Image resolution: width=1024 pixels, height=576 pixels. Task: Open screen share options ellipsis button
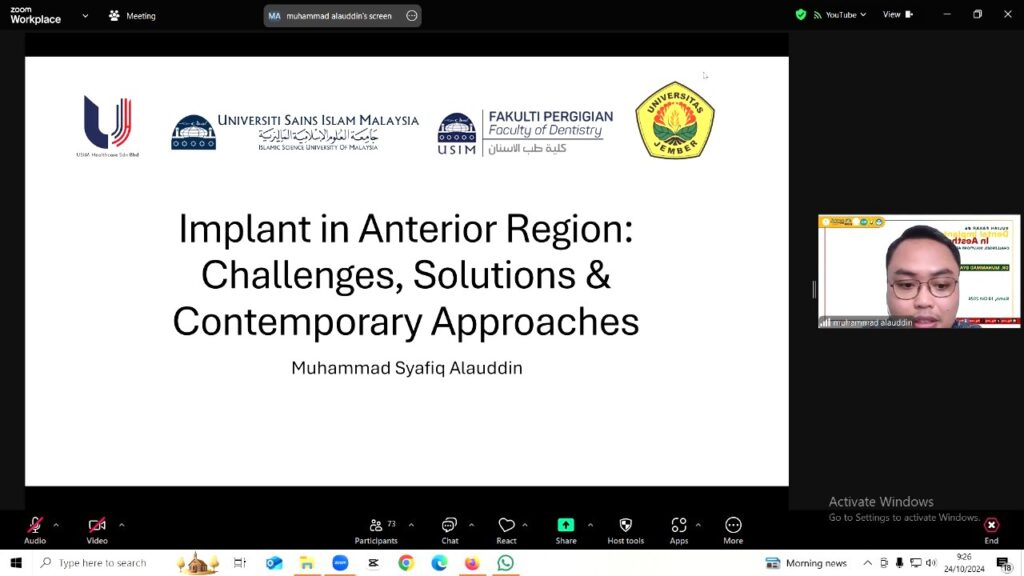pyautogui.click(x=411, y=16)
